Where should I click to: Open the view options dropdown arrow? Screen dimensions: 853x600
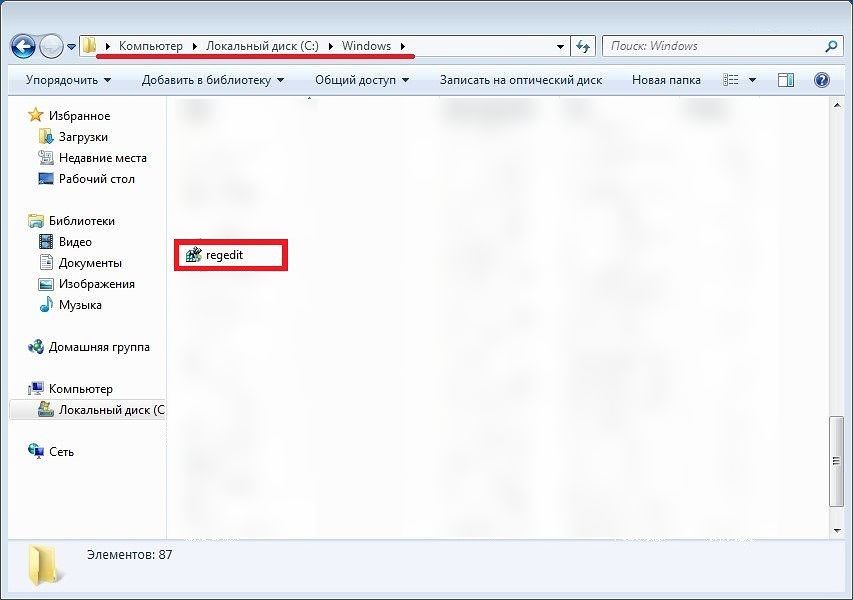[x=752, y=80]
